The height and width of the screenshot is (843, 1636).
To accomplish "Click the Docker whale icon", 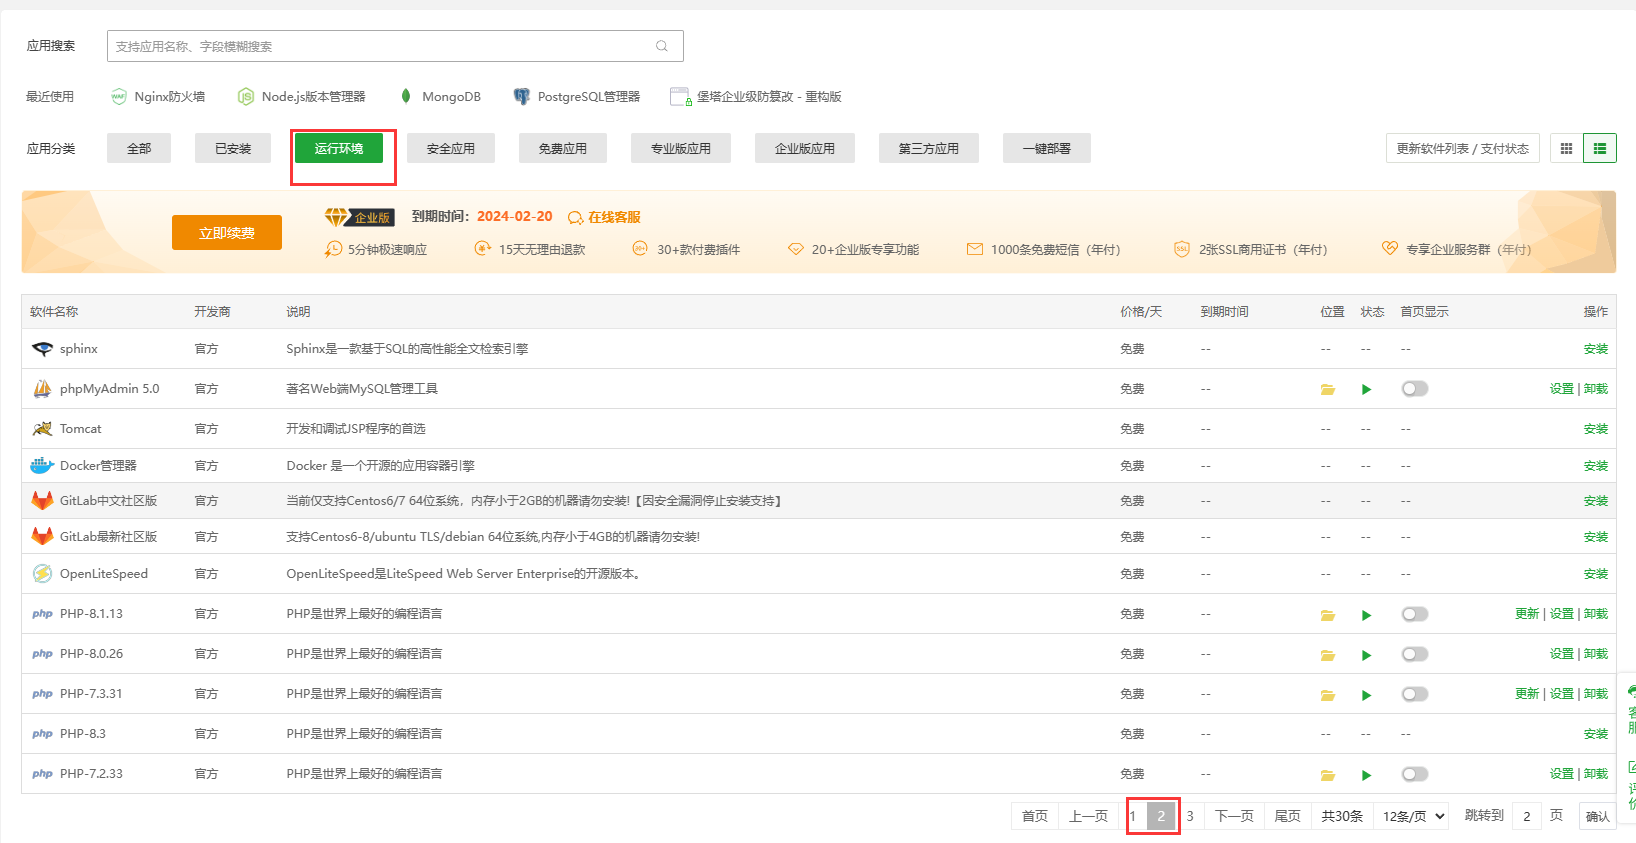I will click(42, 466).
